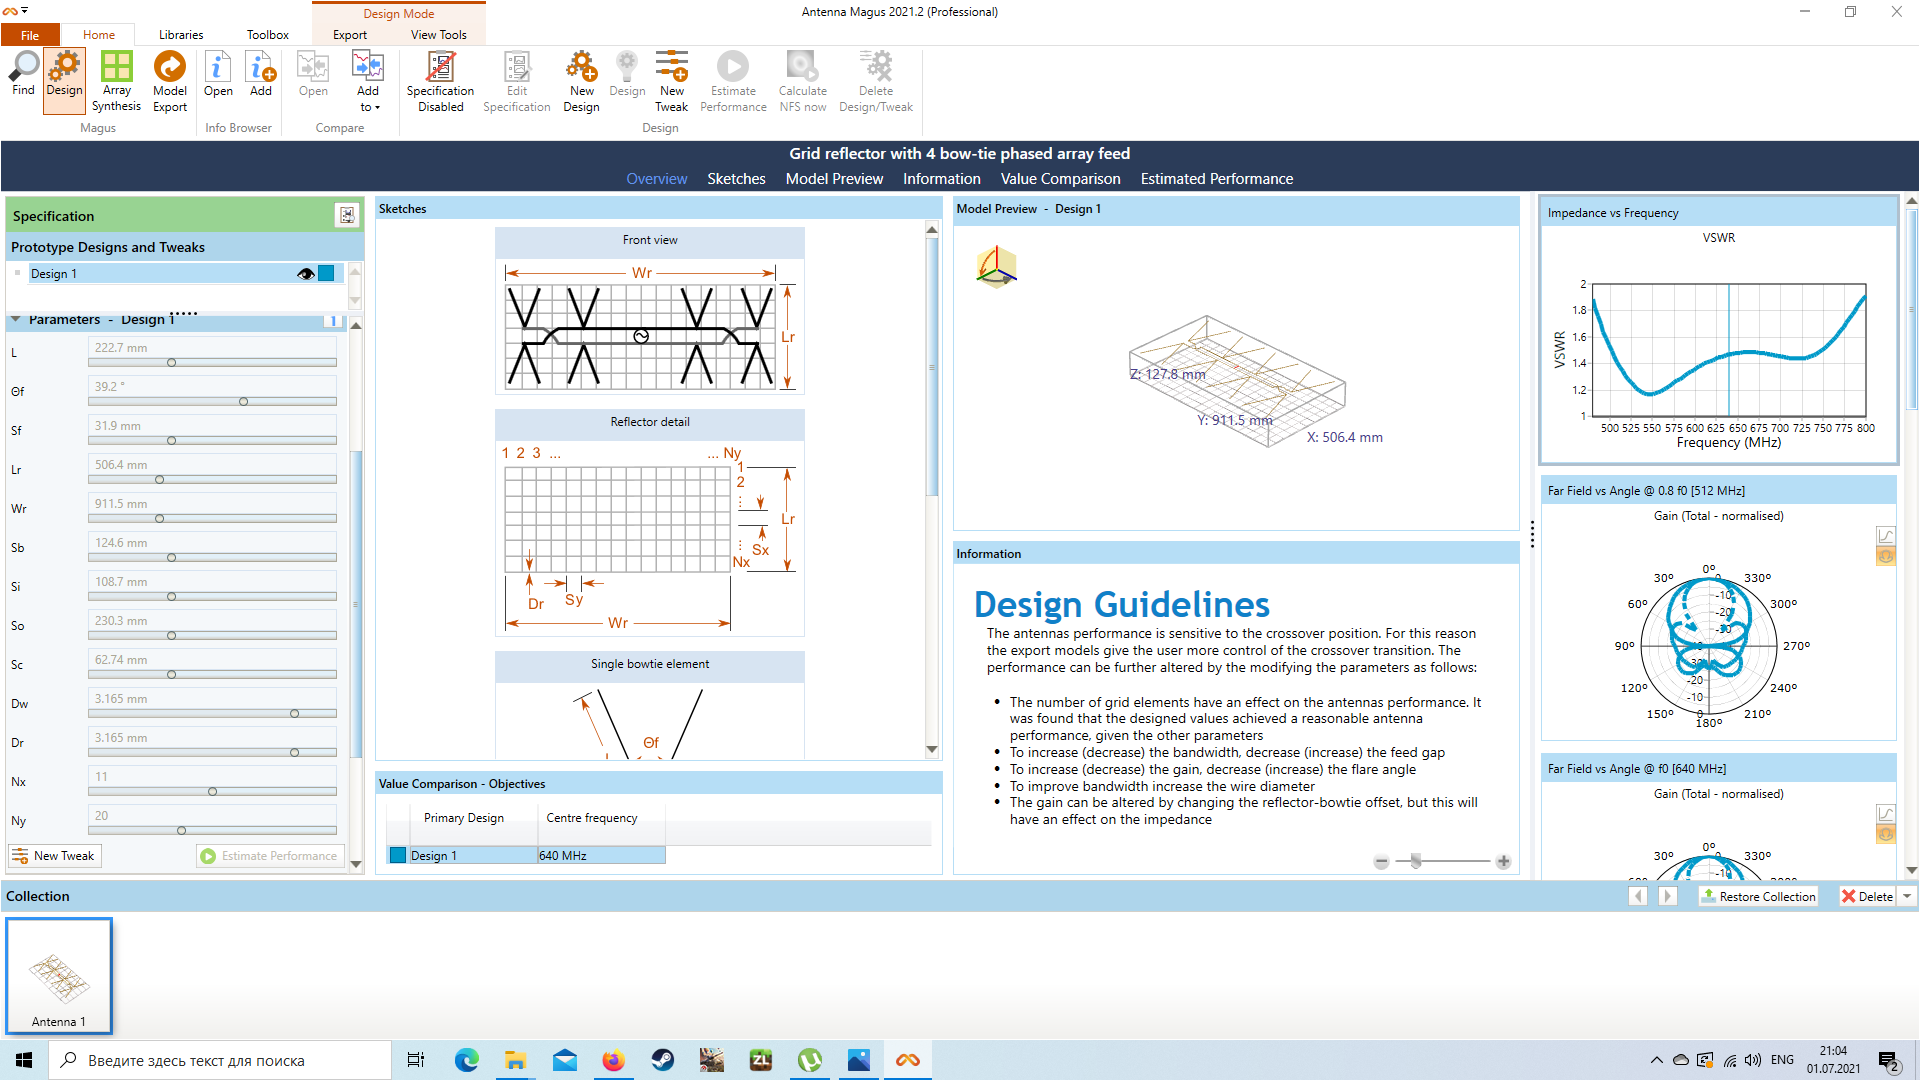Switch to the Sketches tab
Screen dimensions: 1920x1080
(735, 179)
